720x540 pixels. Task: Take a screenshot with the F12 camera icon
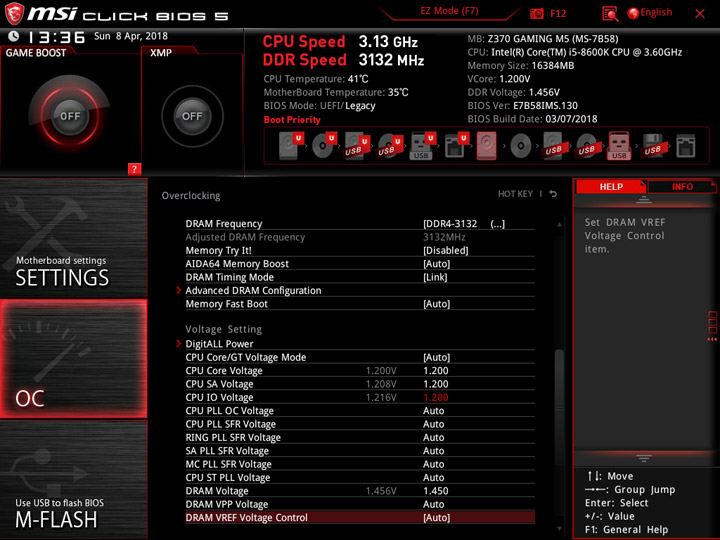point(536,13)
